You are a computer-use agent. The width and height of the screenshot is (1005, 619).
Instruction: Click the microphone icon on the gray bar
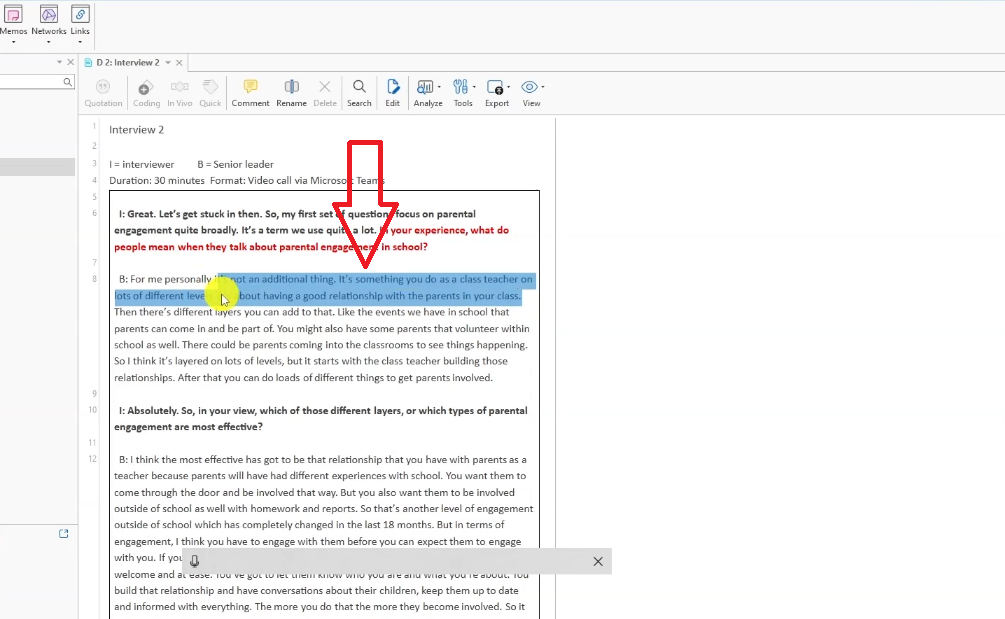[194, 562]
